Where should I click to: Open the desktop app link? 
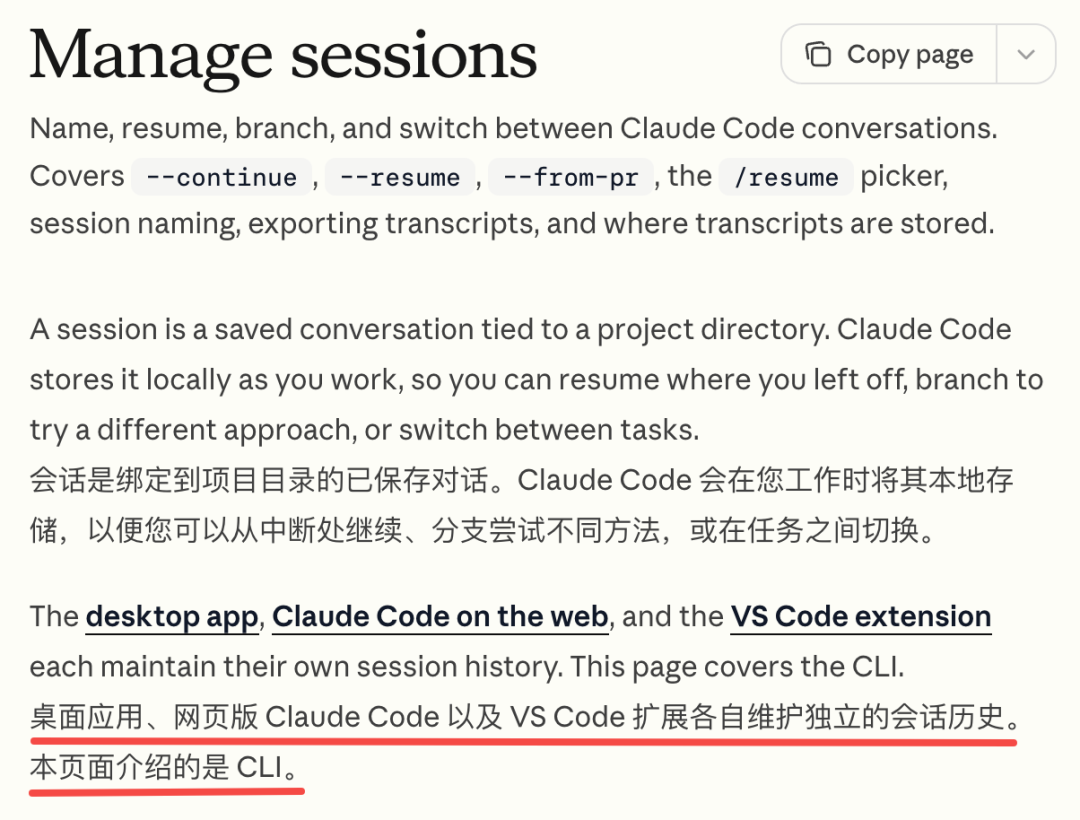[172, 617]
